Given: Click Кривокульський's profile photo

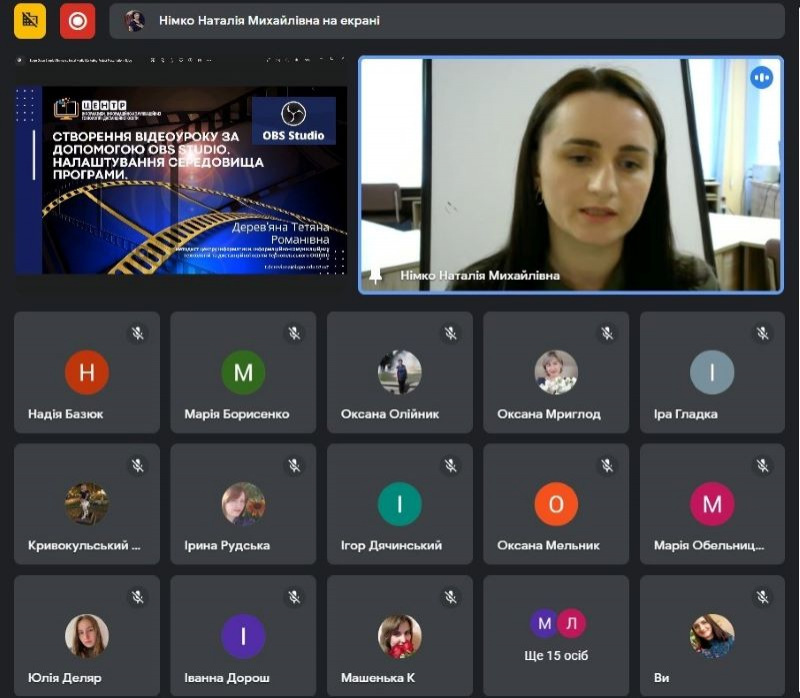Looking at the screenshot, I should pyautogui.click(x=87, y=504).
